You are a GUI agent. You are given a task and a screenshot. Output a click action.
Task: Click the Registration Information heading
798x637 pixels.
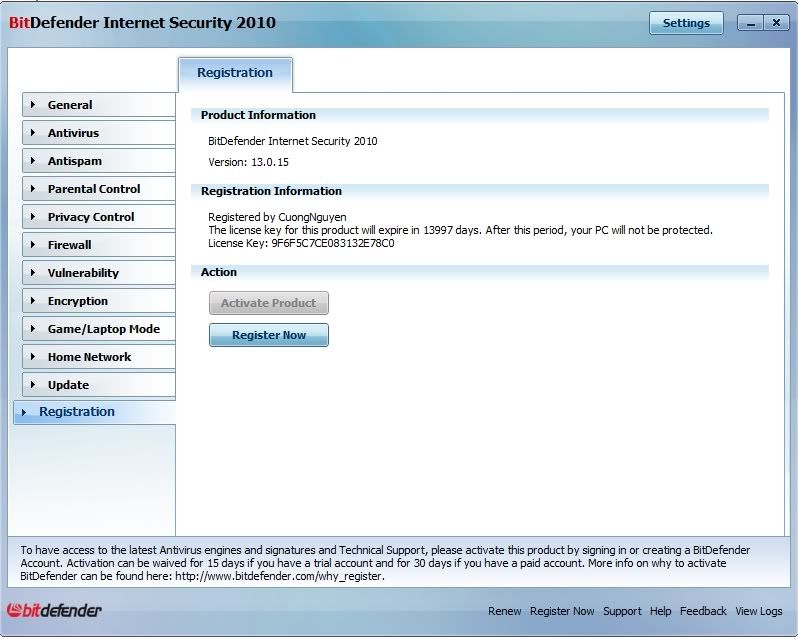pyautogui.click(x=271, y=191)
